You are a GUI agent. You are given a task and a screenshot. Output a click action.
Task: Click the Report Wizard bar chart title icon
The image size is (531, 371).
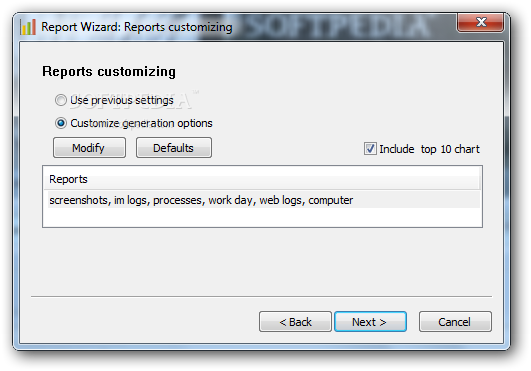28,27
